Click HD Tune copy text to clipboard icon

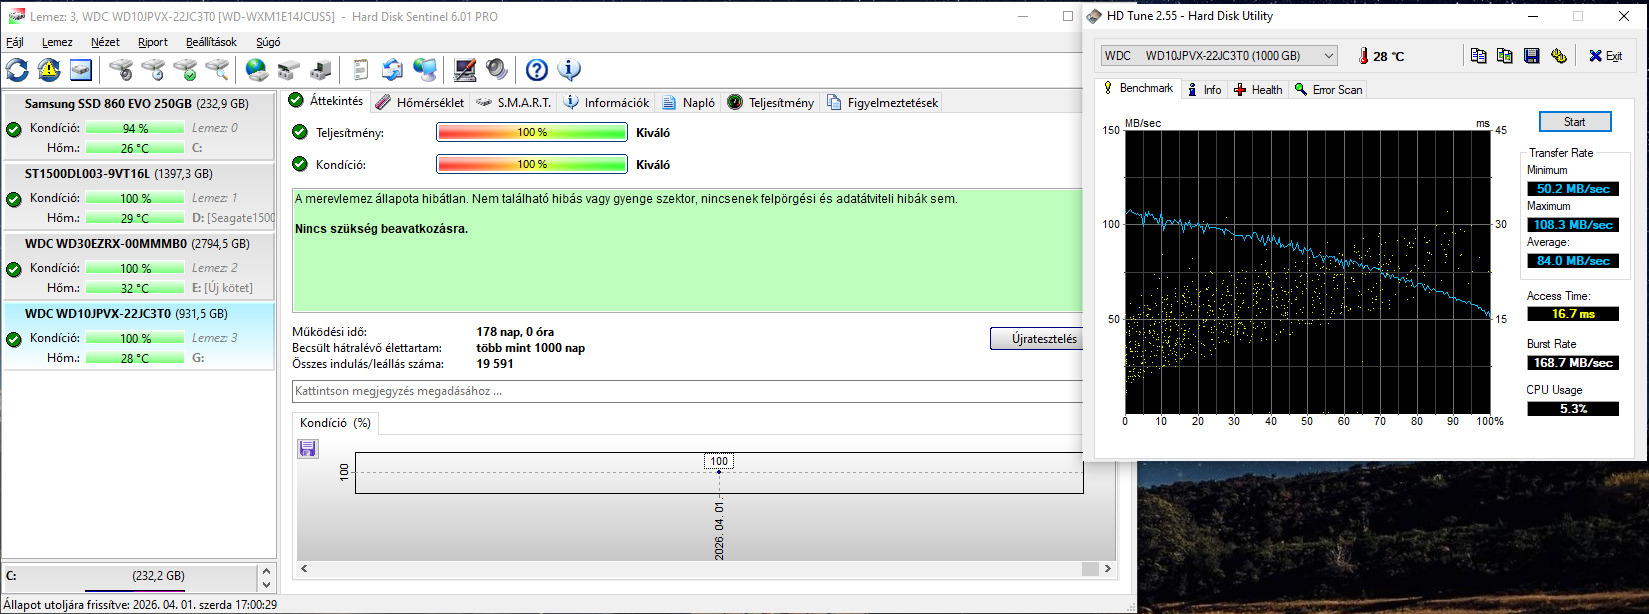coord(1479,55)
